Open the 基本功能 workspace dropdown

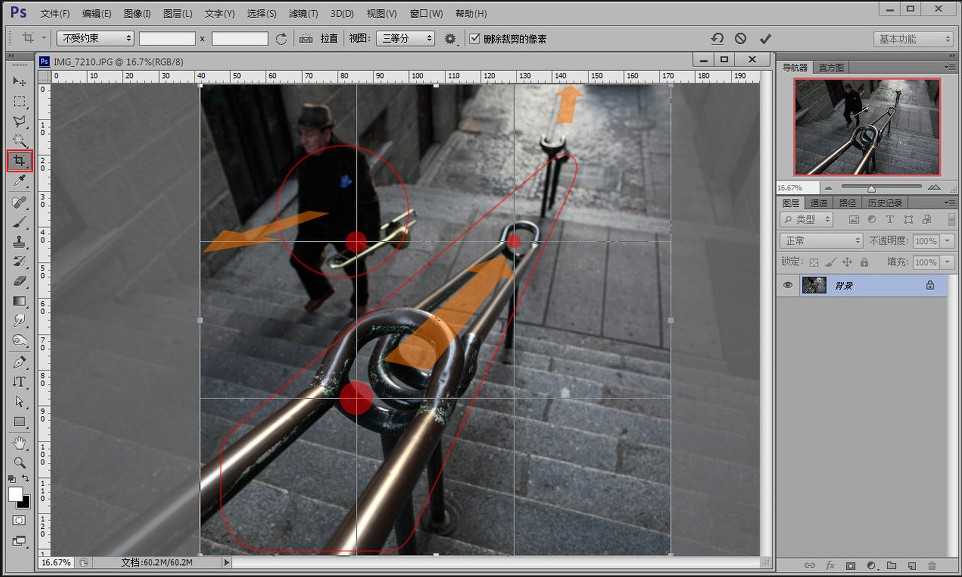click(x=914, y=39)
